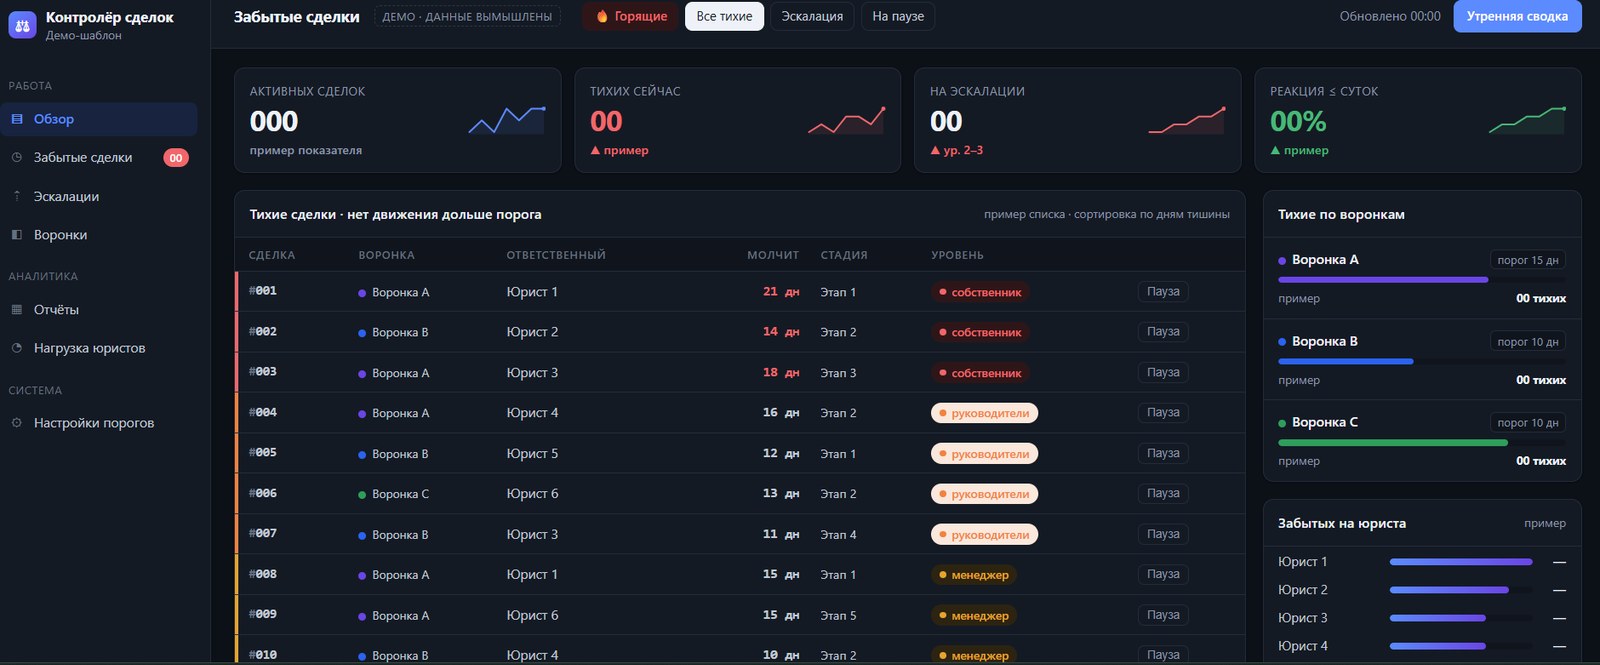Click Пауза for deal #006

pos(1163,494)
